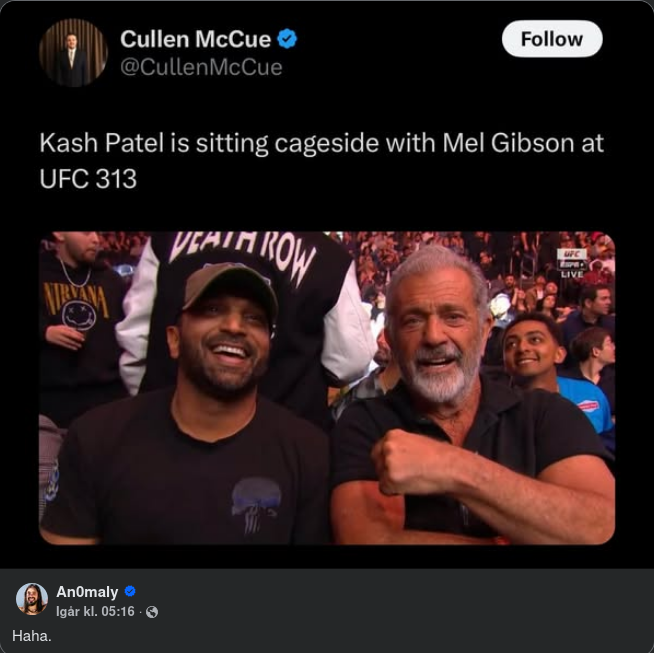The width and height of the screenshot is (654, 653).
Task: Open the post timestamp Igår kl. 05:16
Action: point(96,611)
